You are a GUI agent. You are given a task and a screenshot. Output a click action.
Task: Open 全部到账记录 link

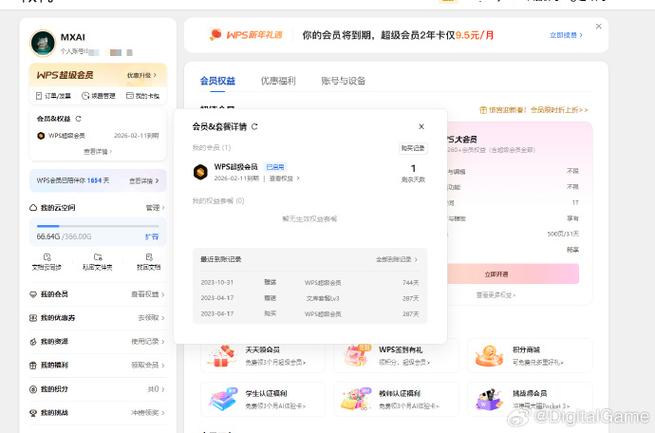396,259
